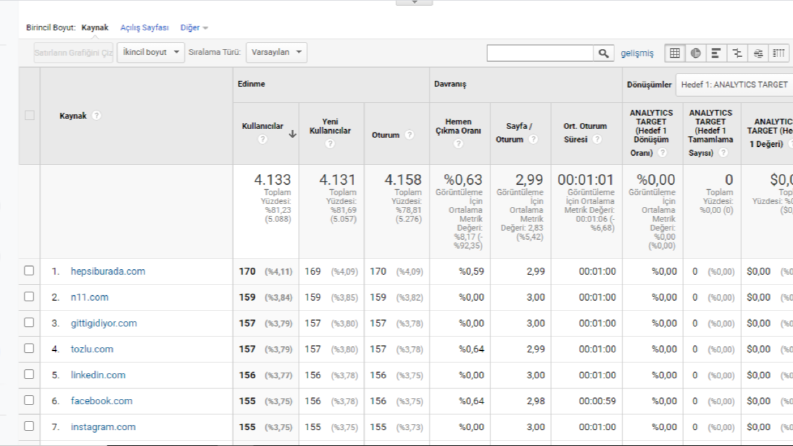Check the tozlu.com row checkbox

pos(29,348)
